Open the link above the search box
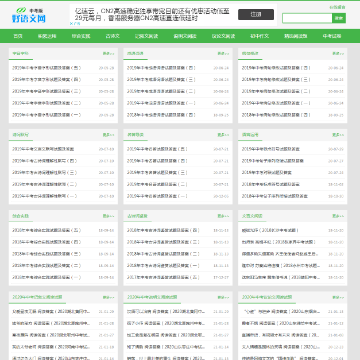The image size is (360, 360). 337,7
